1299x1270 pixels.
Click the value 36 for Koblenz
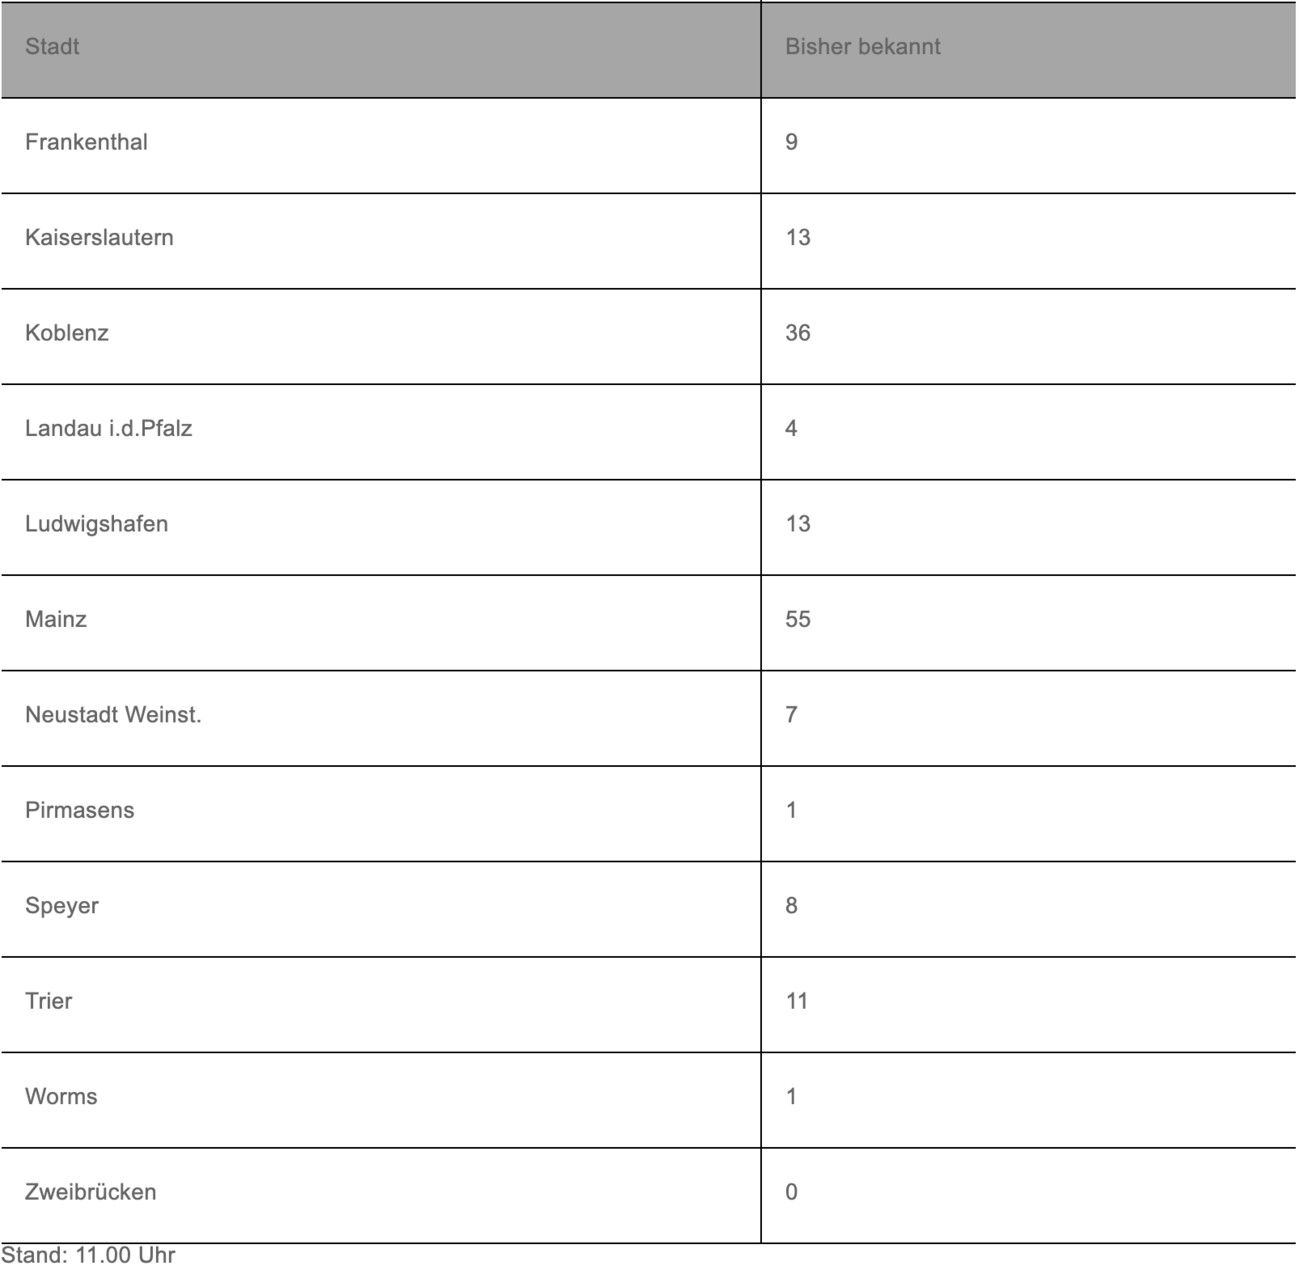pos(798,333)
